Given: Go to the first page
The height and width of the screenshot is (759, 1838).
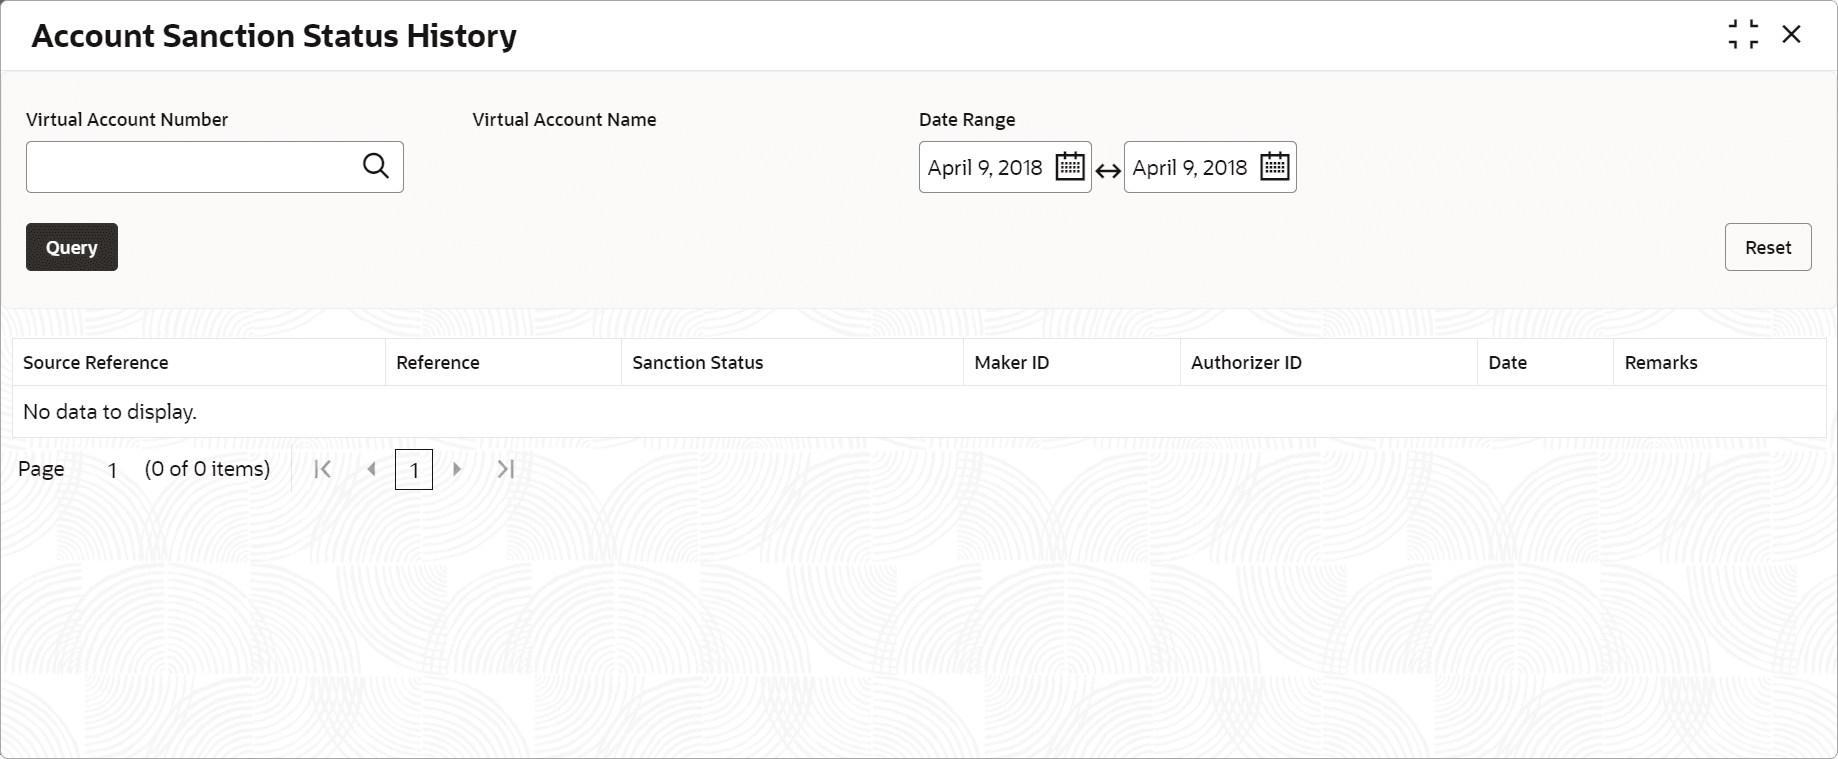Looking at the screenshot, I should coord(322,469).
